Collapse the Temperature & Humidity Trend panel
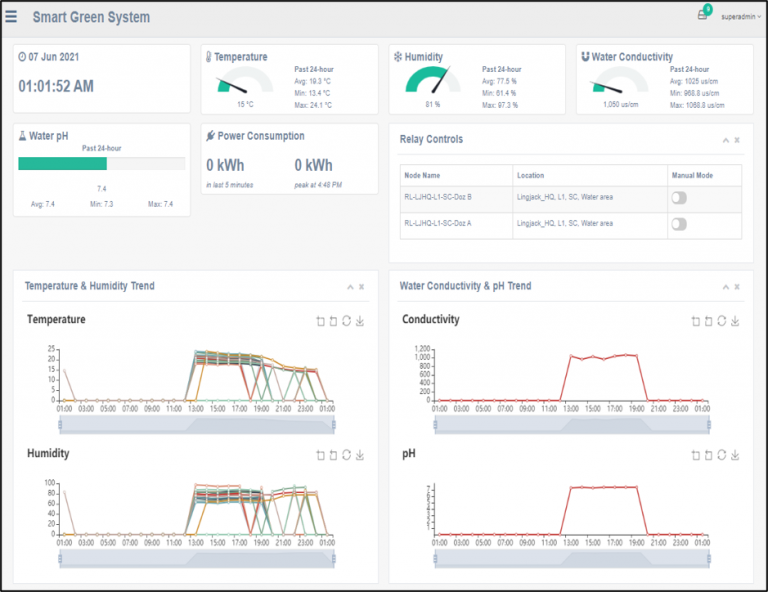768x592 pixels. tap(350, 286)
